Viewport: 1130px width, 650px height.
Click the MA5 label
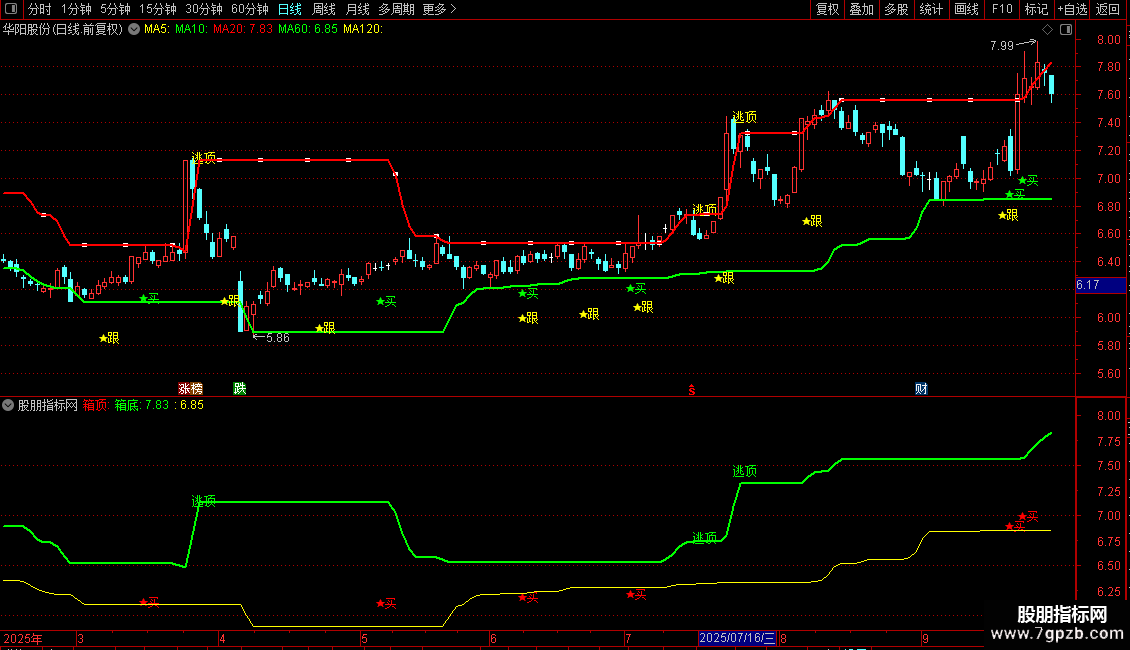157,30
